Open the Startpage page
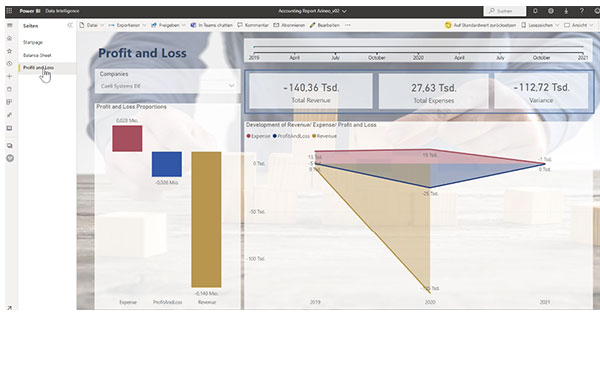The image size is (600, 375). [33, 42]
